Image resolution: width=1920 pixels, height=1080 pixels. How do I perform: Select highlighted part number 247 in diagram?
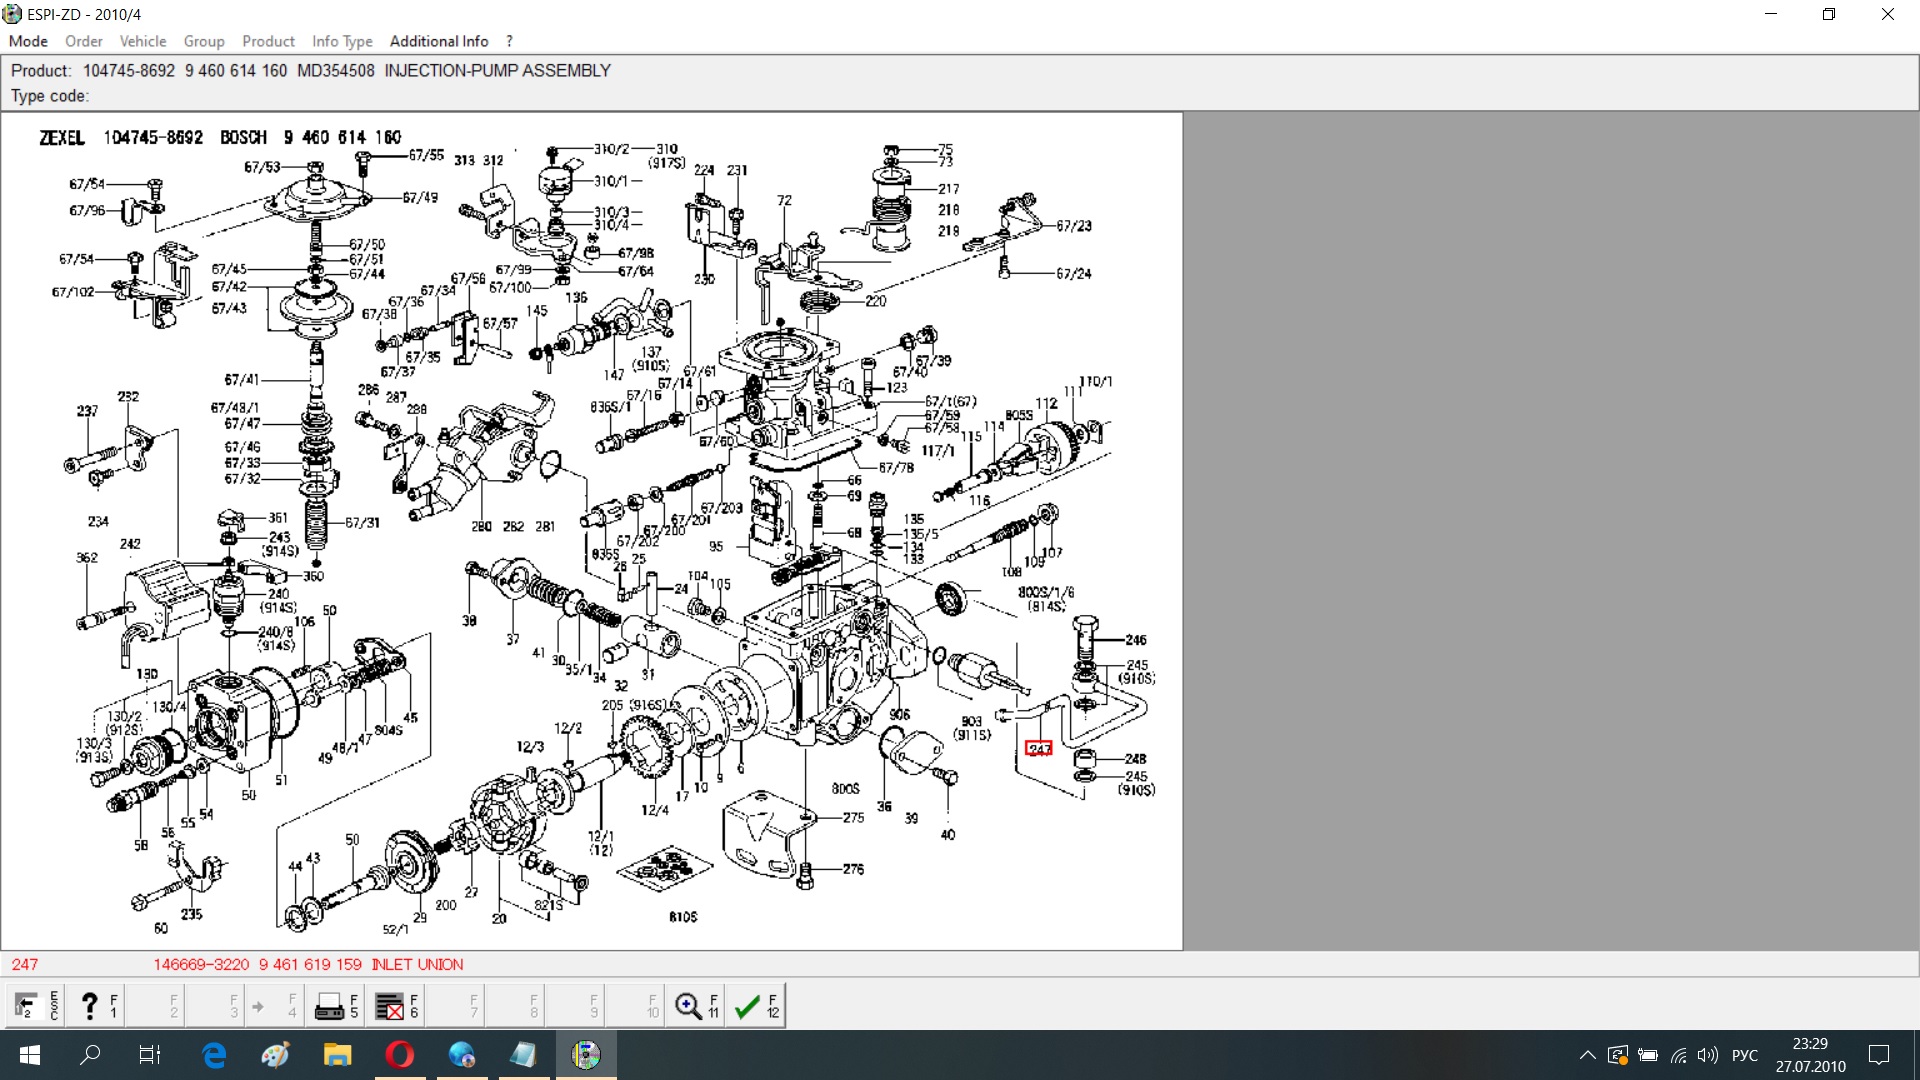coord(1039,749)
